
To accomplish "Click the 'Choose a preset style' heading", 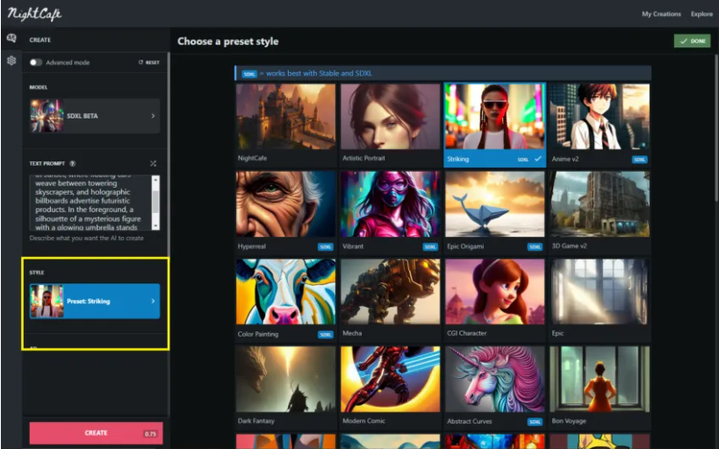I will (x=228, y=41).
